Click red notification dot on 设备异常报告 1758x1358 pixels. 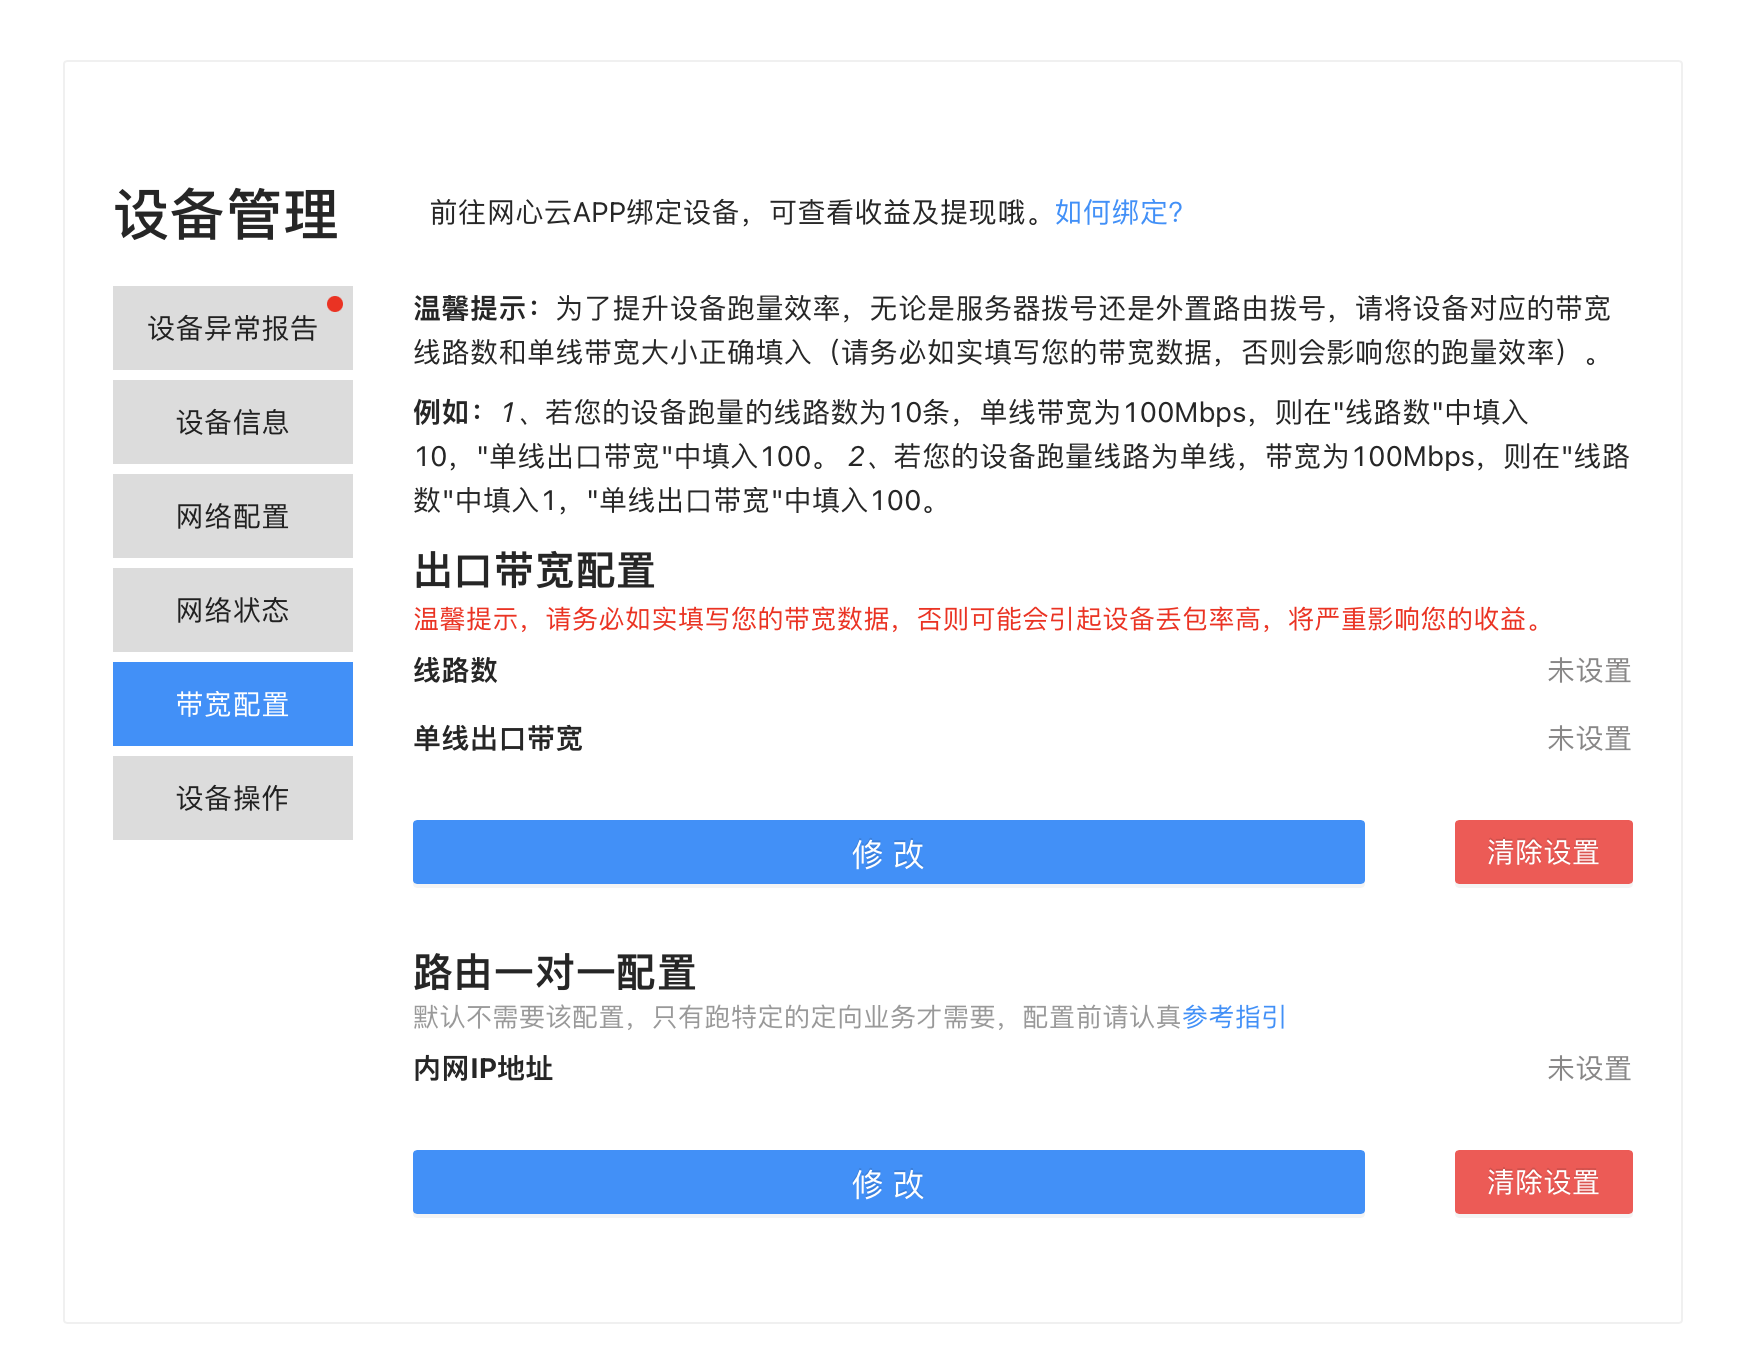point(335,304)
